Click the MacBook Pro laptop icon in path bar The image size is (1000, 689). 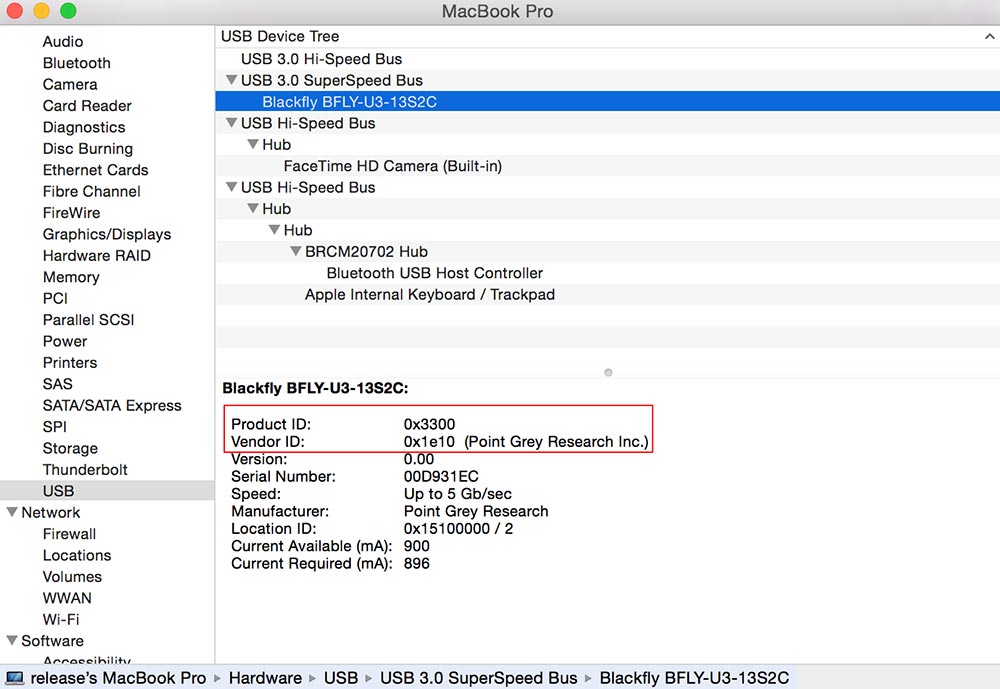tap(14, 678)
